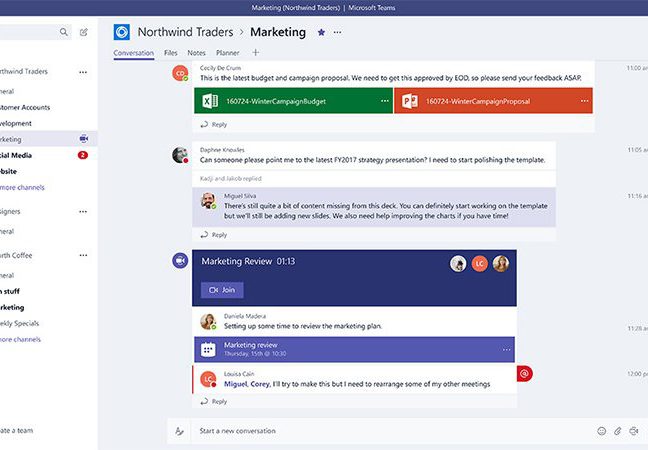Start a video meeting from compose box
The height and width of the screenshot is (450, 648).
634,431
